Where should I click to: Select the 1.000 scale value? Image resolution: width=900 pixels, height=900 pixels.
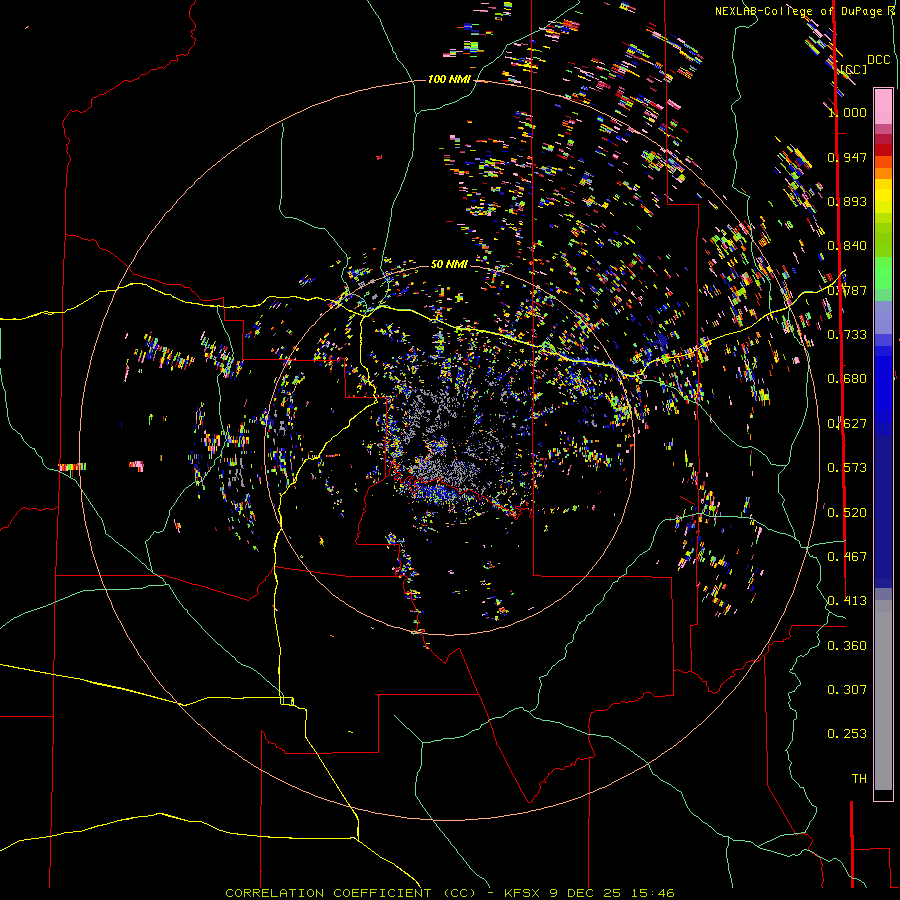point(847,112)
